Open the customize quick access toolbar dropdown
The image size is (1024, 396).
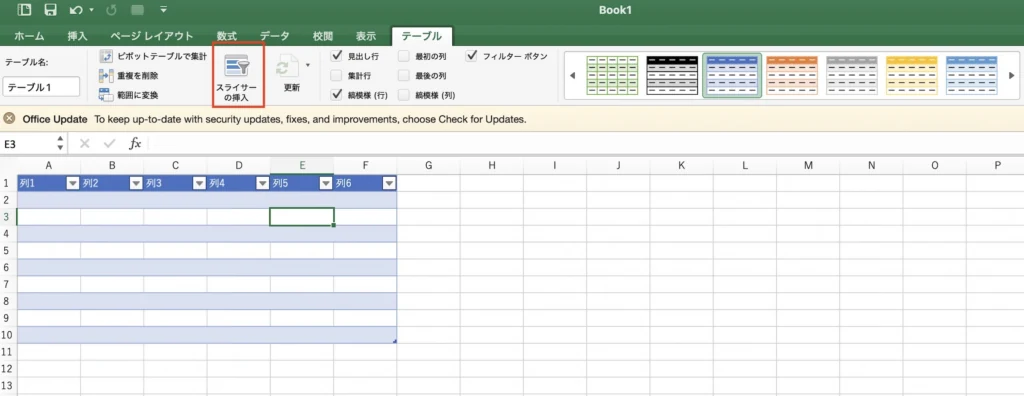point(163,10)
